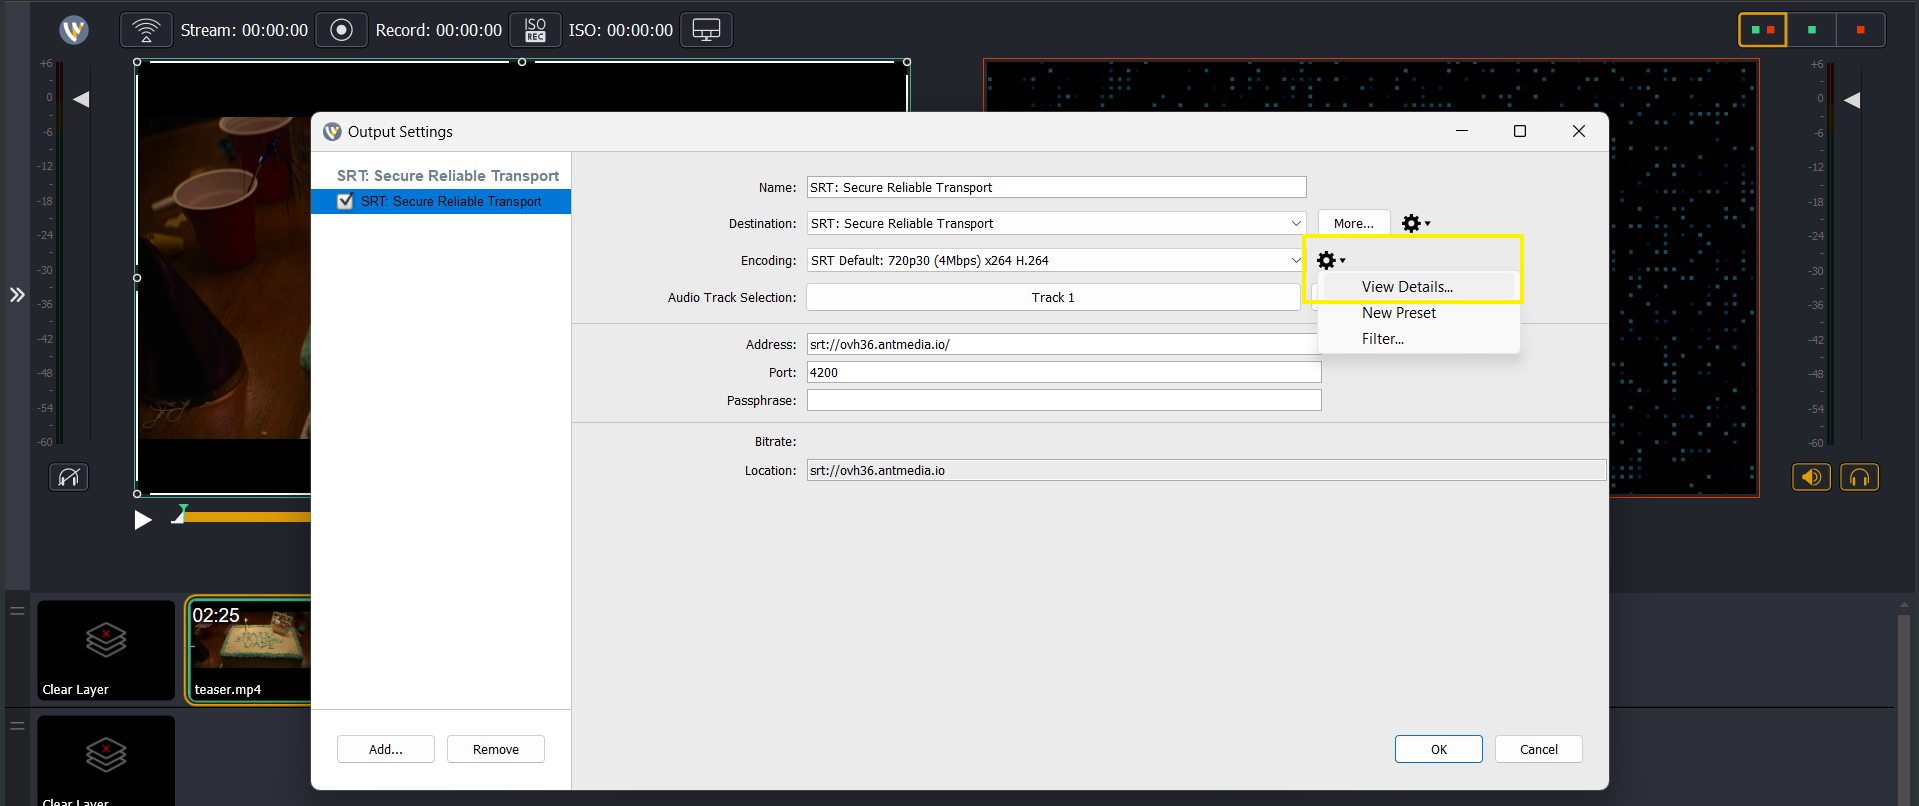The image size is (1919, 806).
Task: Click the Name input field
Action: (1056, 187)
